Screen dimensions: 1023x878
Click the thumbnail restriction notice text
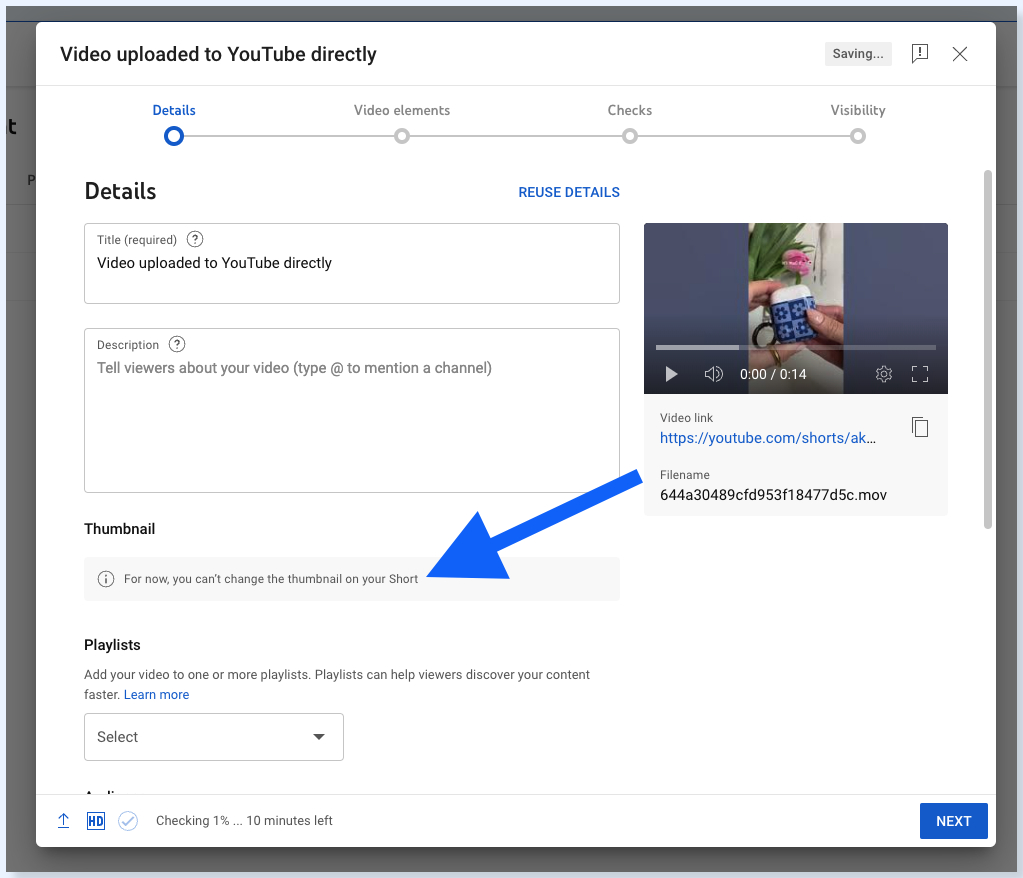click(271, 579)
